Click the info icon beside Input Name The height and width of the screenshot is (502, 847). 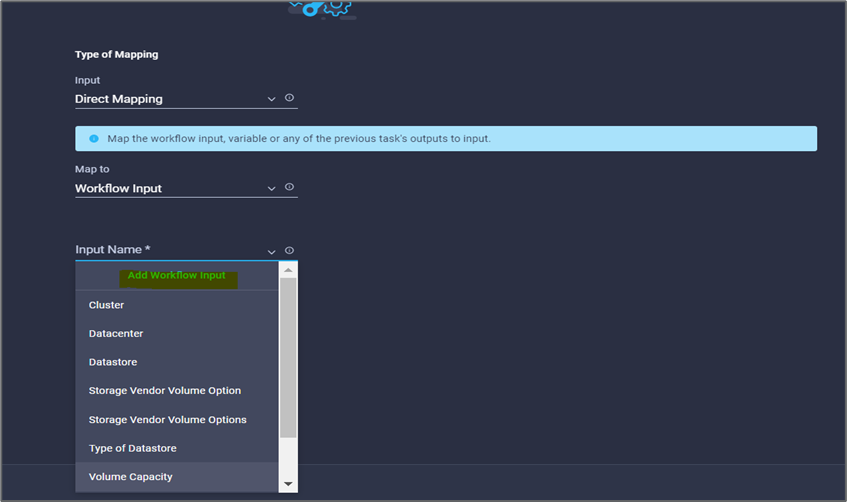click(290, 251)
